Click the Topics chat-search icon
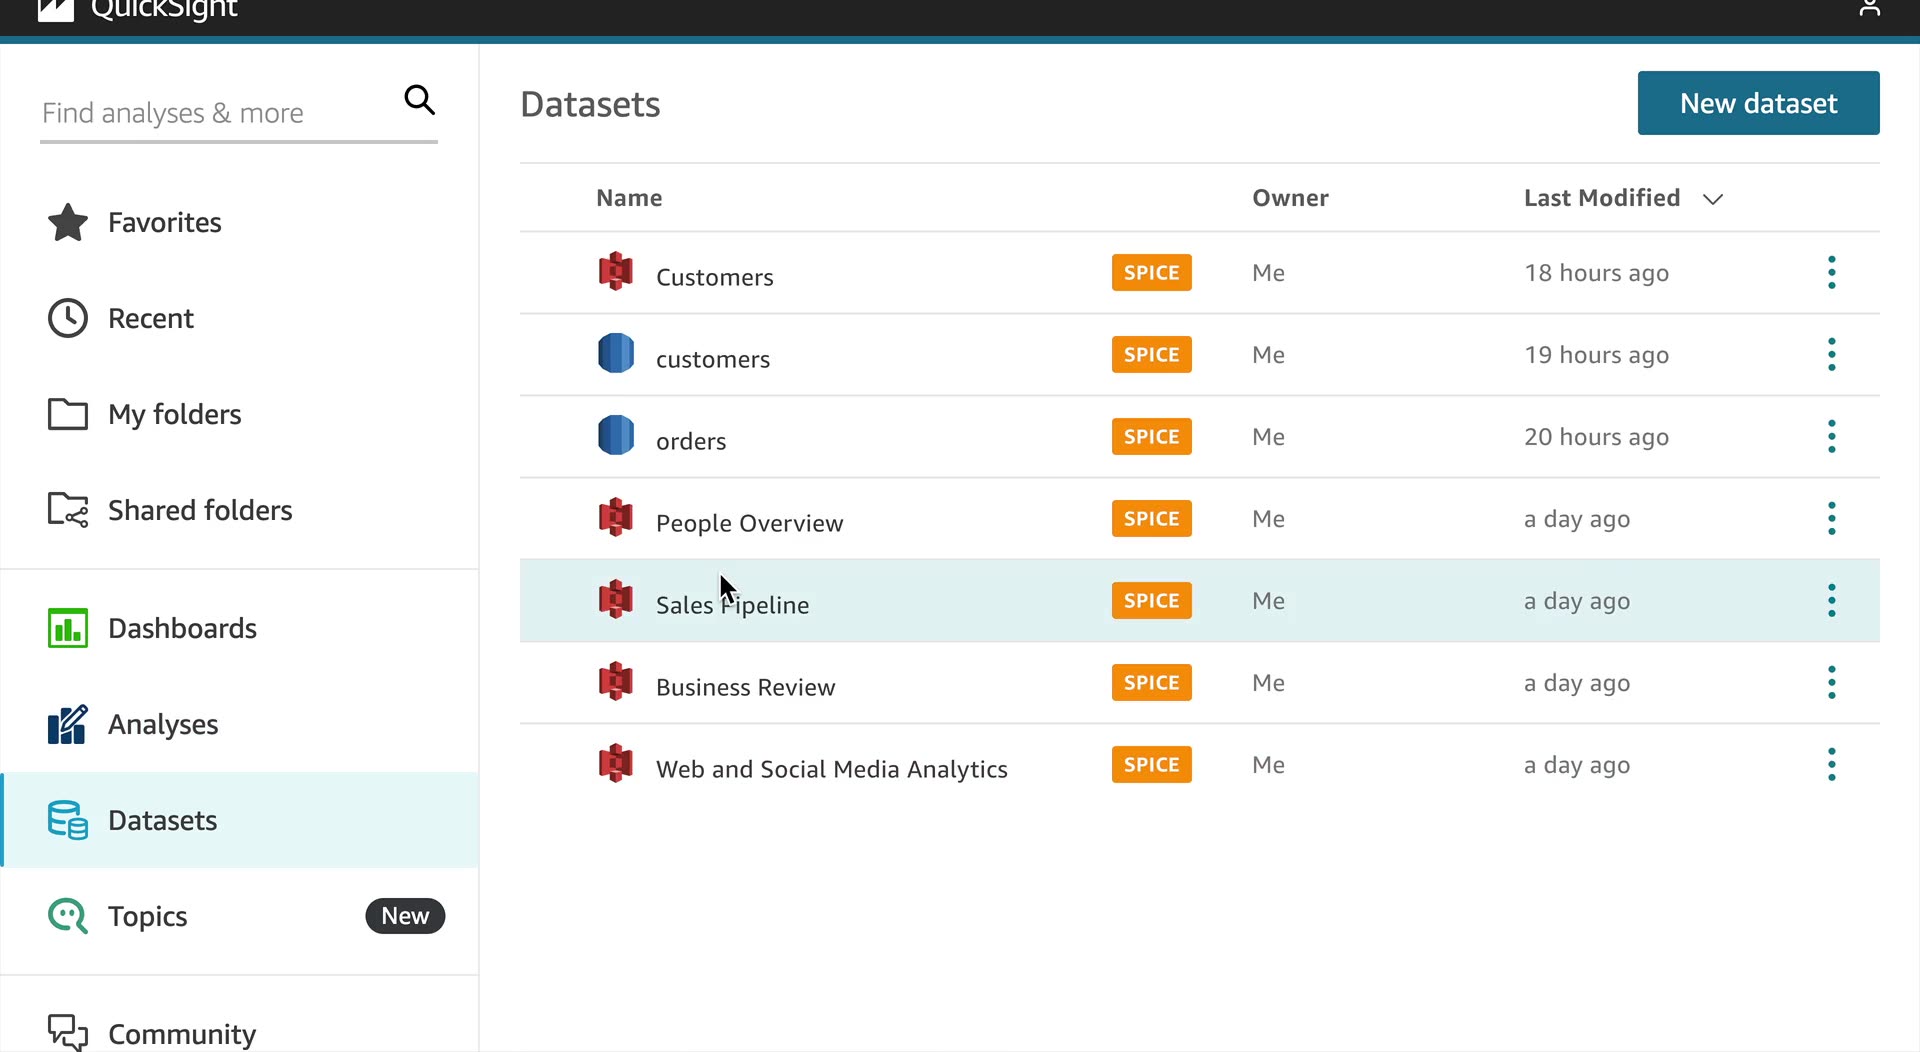Screen dimensions: 1920x1052 click(x=68, y=916)
